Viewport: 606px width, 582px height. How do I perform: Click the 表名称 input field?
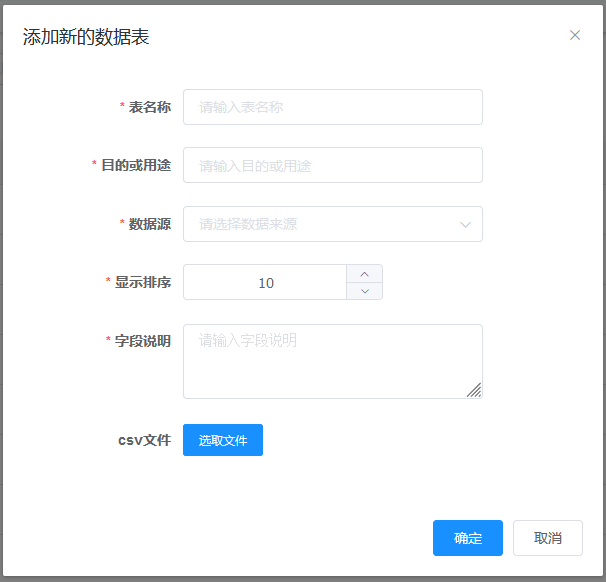point(332,107)
